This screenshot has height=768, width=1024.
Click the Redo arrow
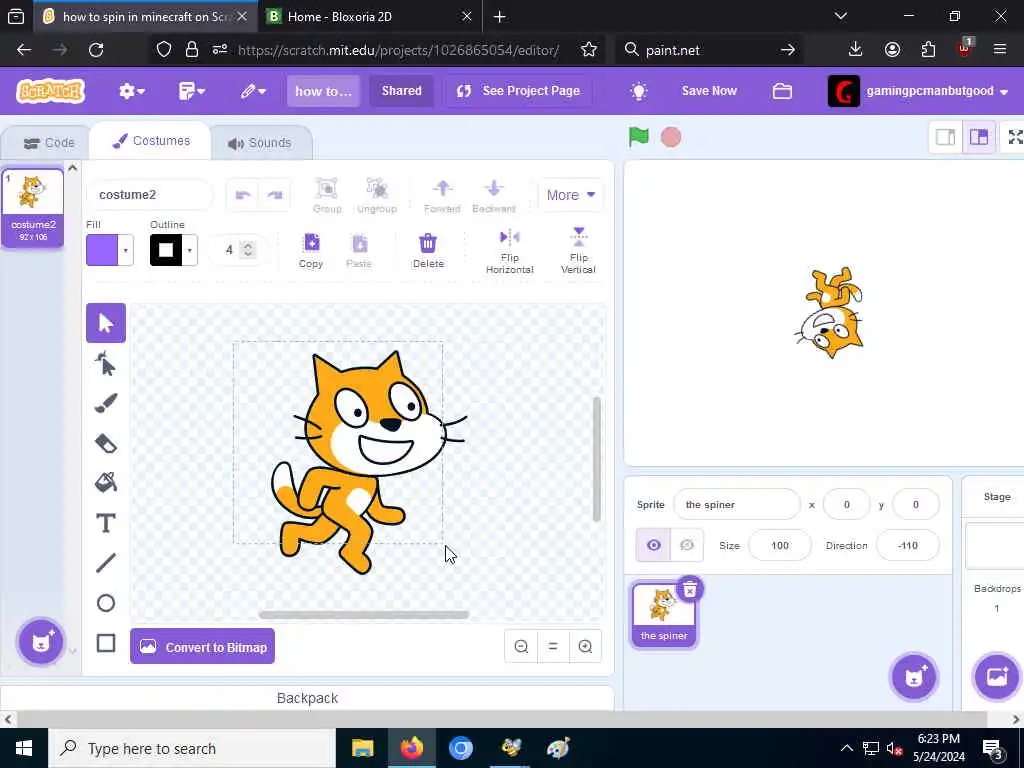click(275, 195)
